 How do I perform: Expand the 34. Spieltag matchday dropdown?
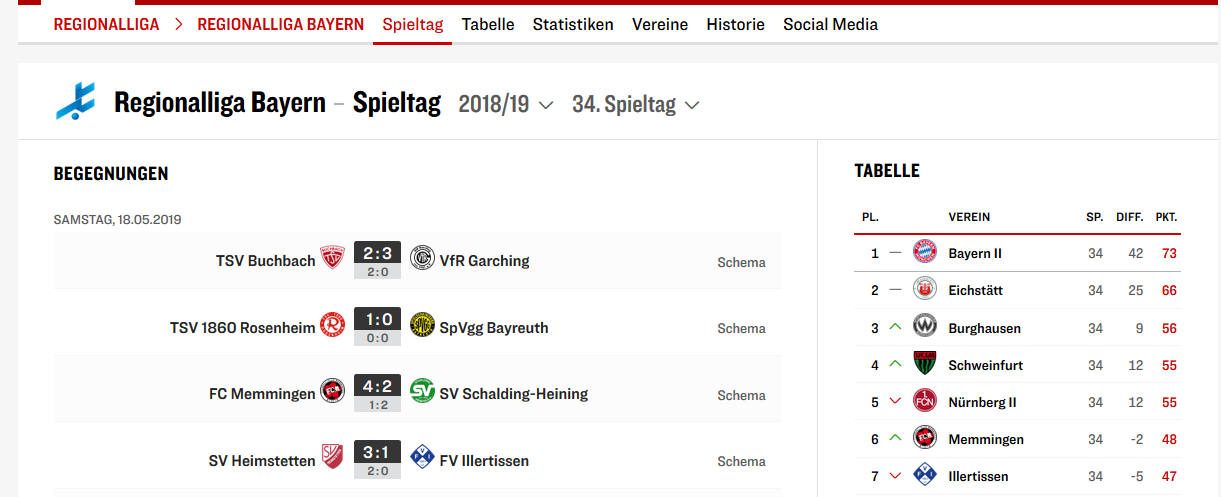[635, 104]
